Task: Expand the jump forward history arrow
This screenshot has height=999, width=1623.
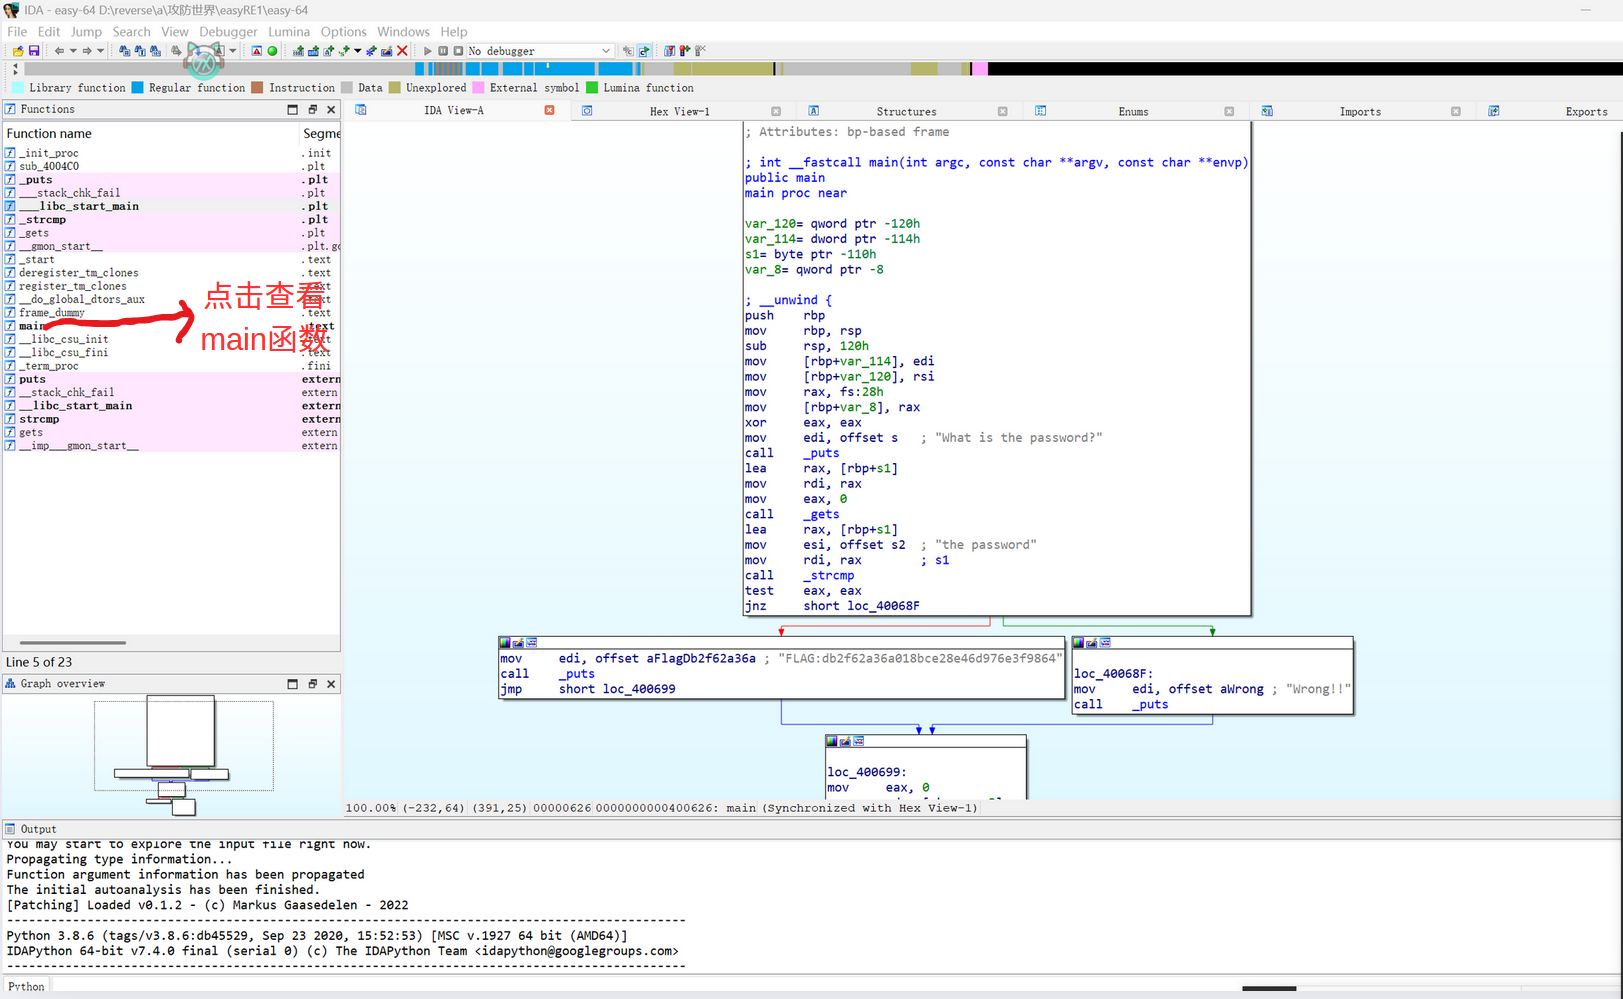Action: (x=100, y=51)
